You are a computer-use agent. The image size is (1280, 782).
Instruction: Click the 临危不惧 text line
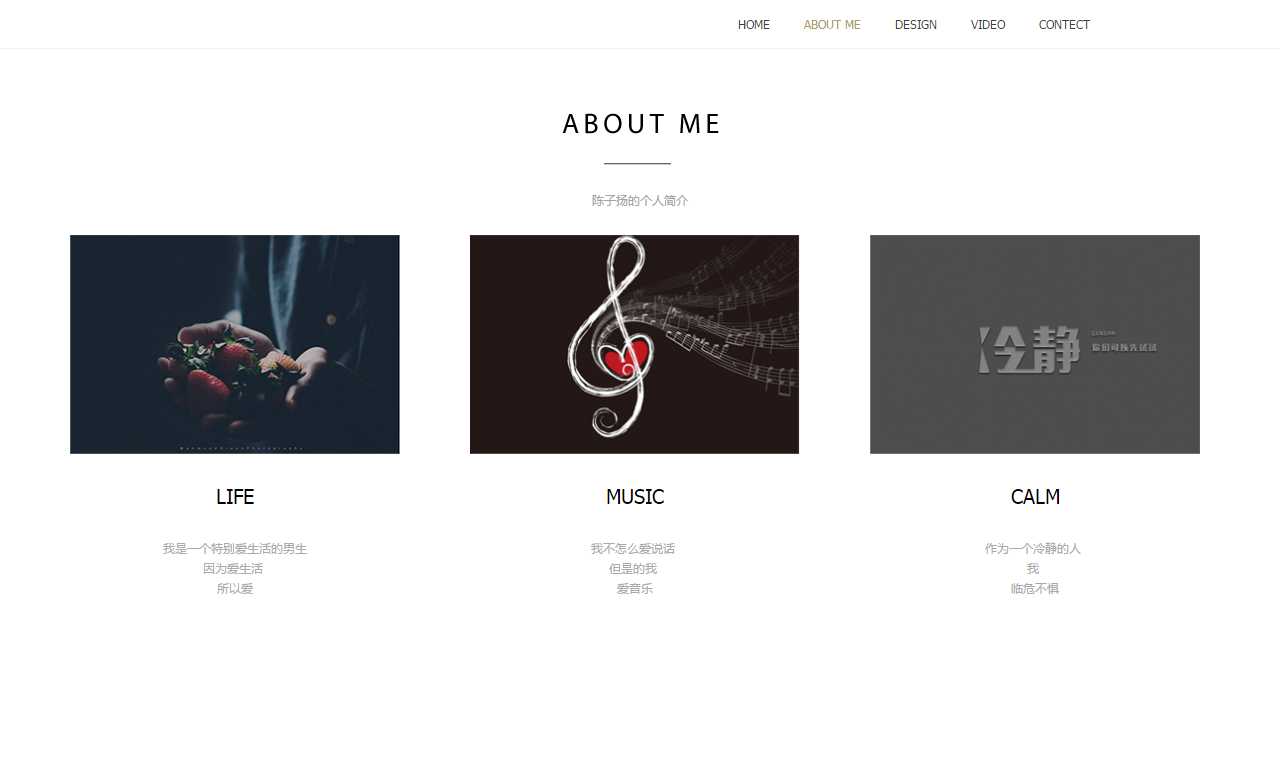click(1035, 589)
